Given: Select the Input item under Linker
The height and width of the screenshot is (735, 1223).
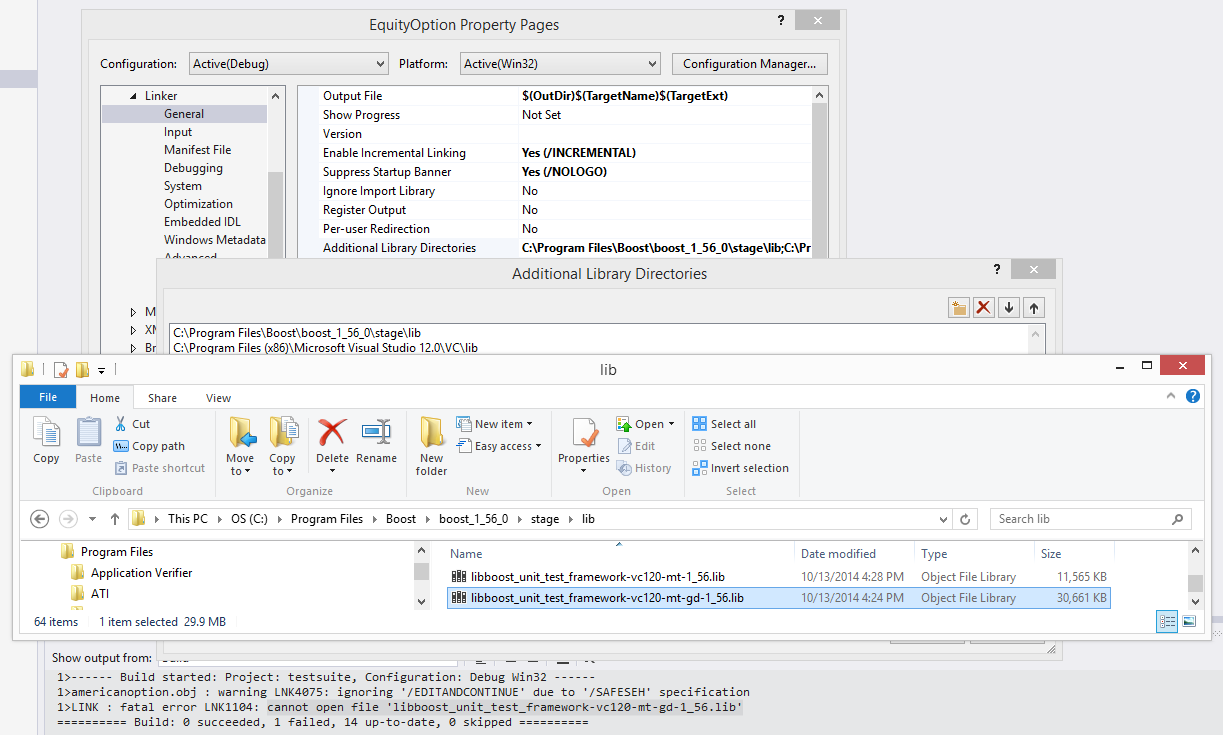Looking at the screenshot, I should 178,132.
